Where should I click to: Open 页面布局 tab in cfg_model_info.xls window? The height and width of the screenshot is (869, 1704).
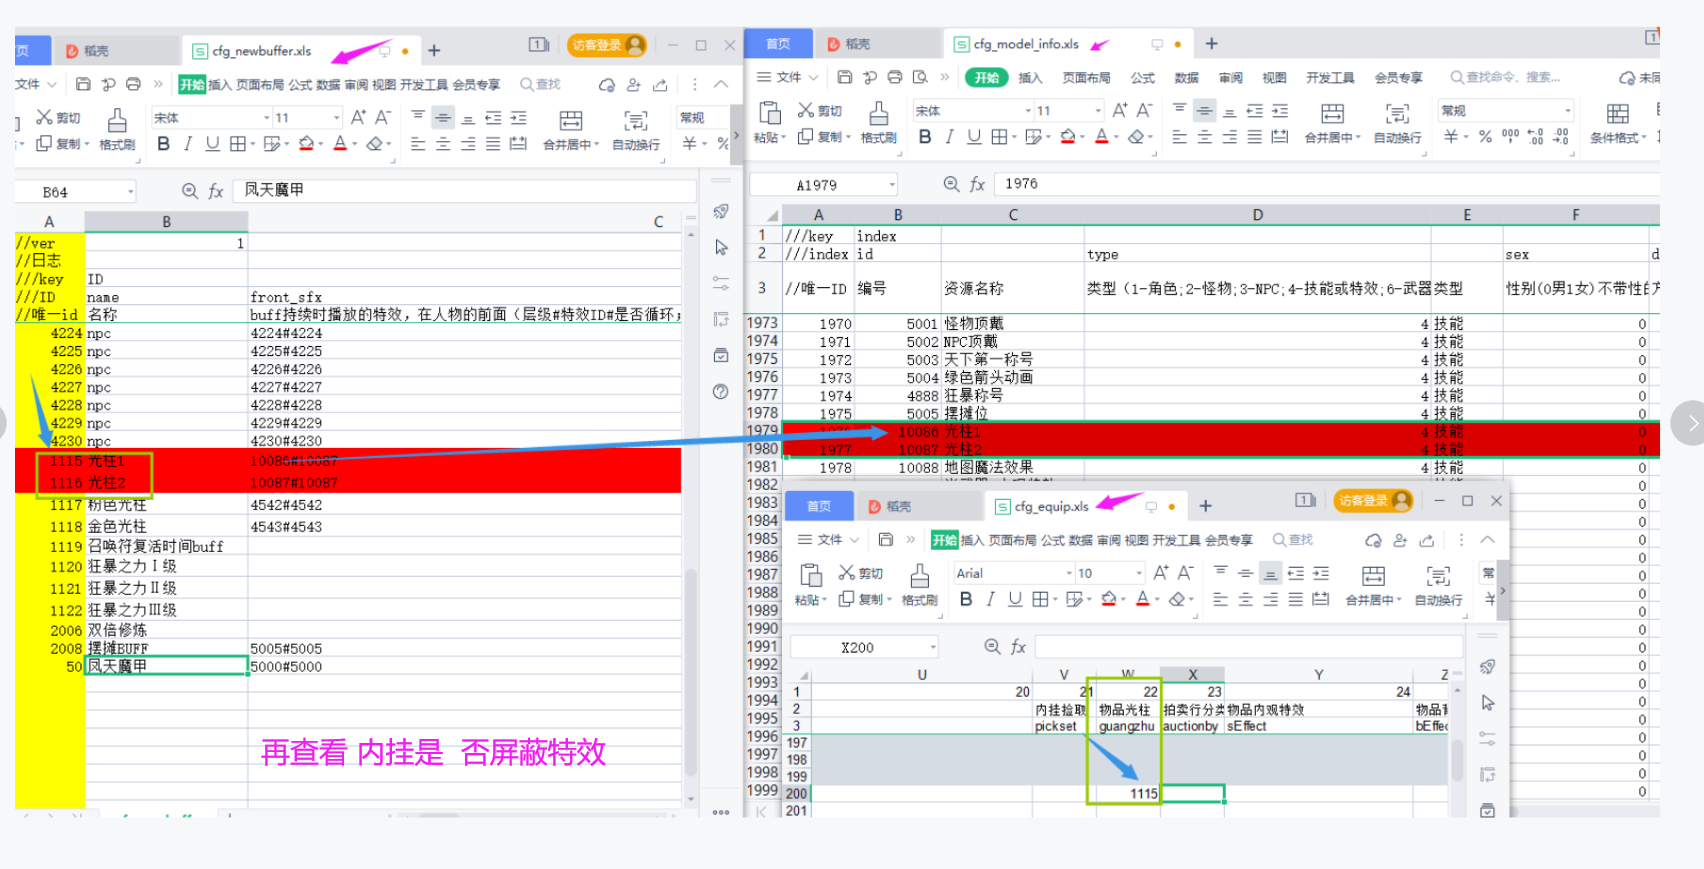(x=1086, y=78)
